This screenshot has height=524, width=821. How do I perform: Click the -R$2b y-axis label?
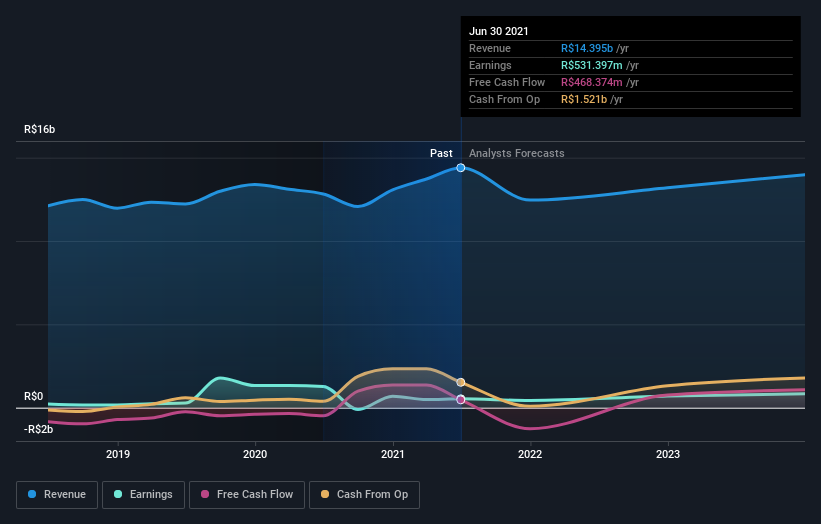38,429
